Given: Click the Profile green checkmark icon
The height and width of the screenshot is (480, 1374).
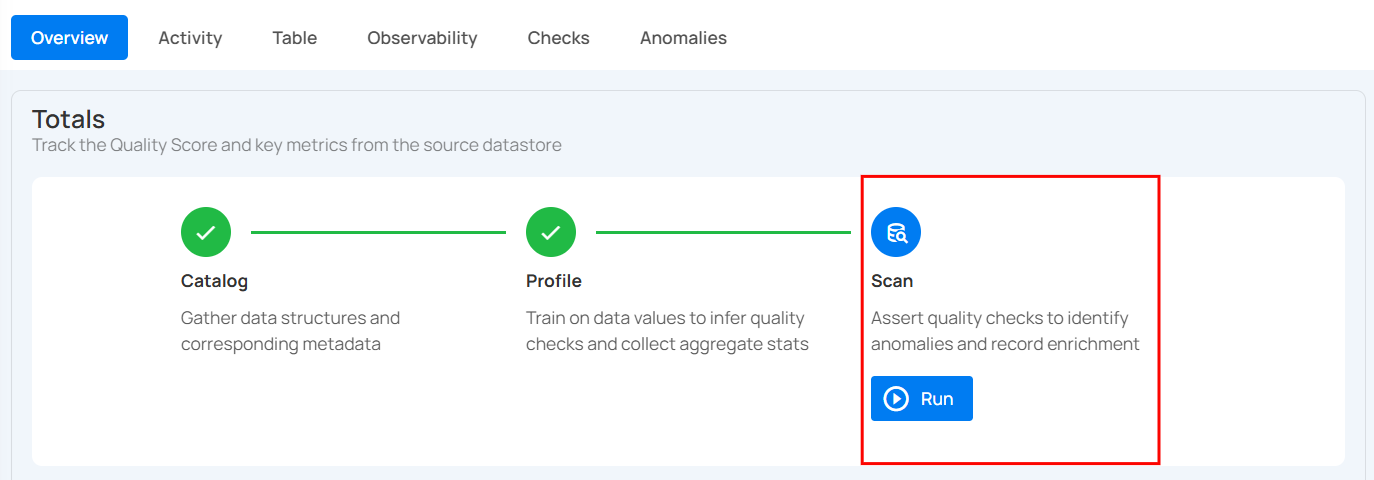Looking at the screenshot, I should [551, 232].
